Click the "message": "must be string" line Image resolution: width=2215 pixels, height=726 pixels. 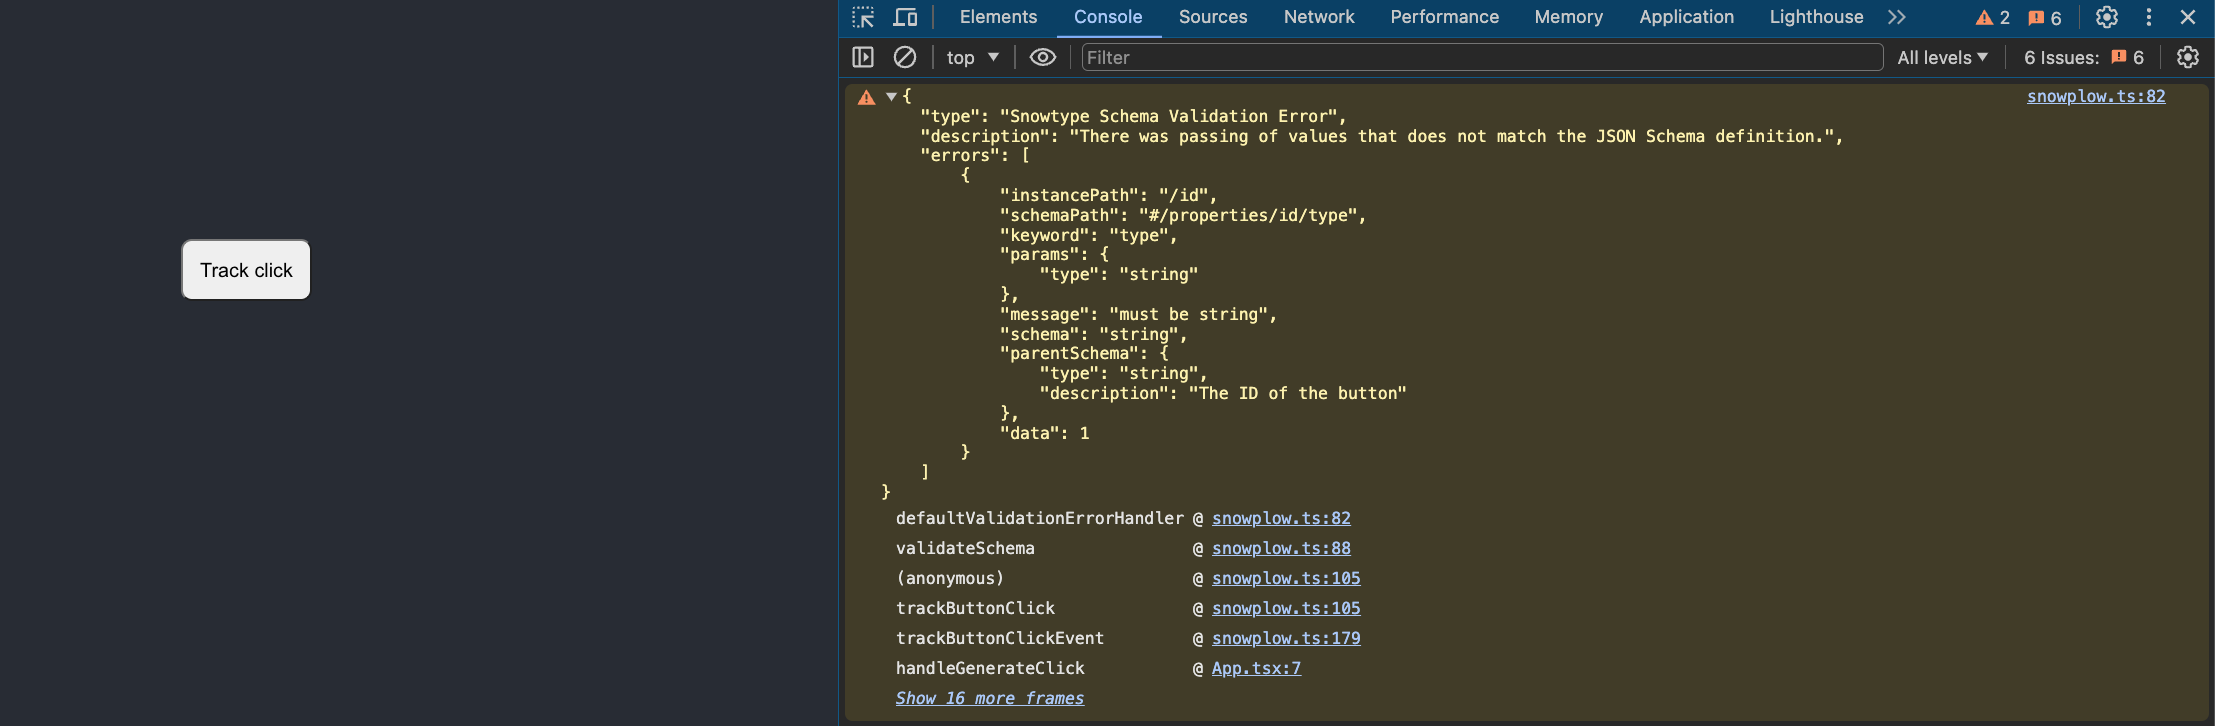(x=1138, y=314)
